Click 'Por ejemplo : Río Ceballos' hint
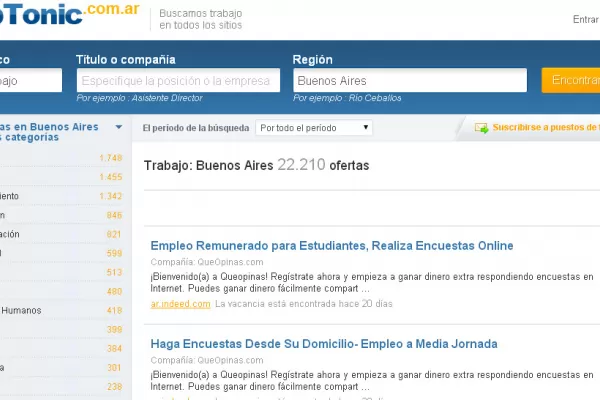 pyautogui.click(x=347, y=98)
